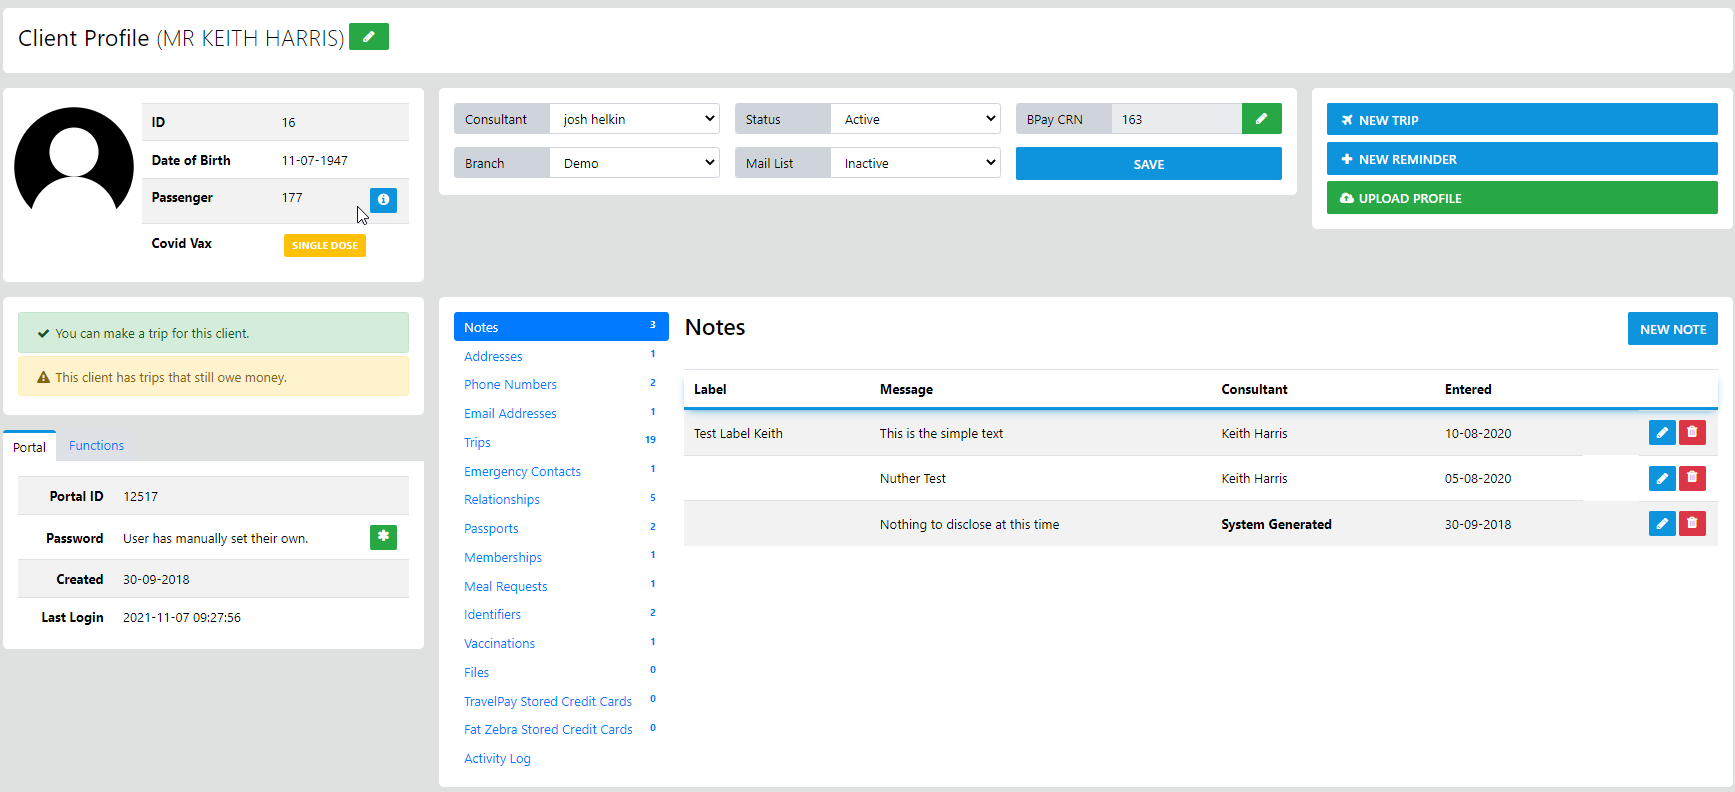Expand the Mail List dropdown

916,163
